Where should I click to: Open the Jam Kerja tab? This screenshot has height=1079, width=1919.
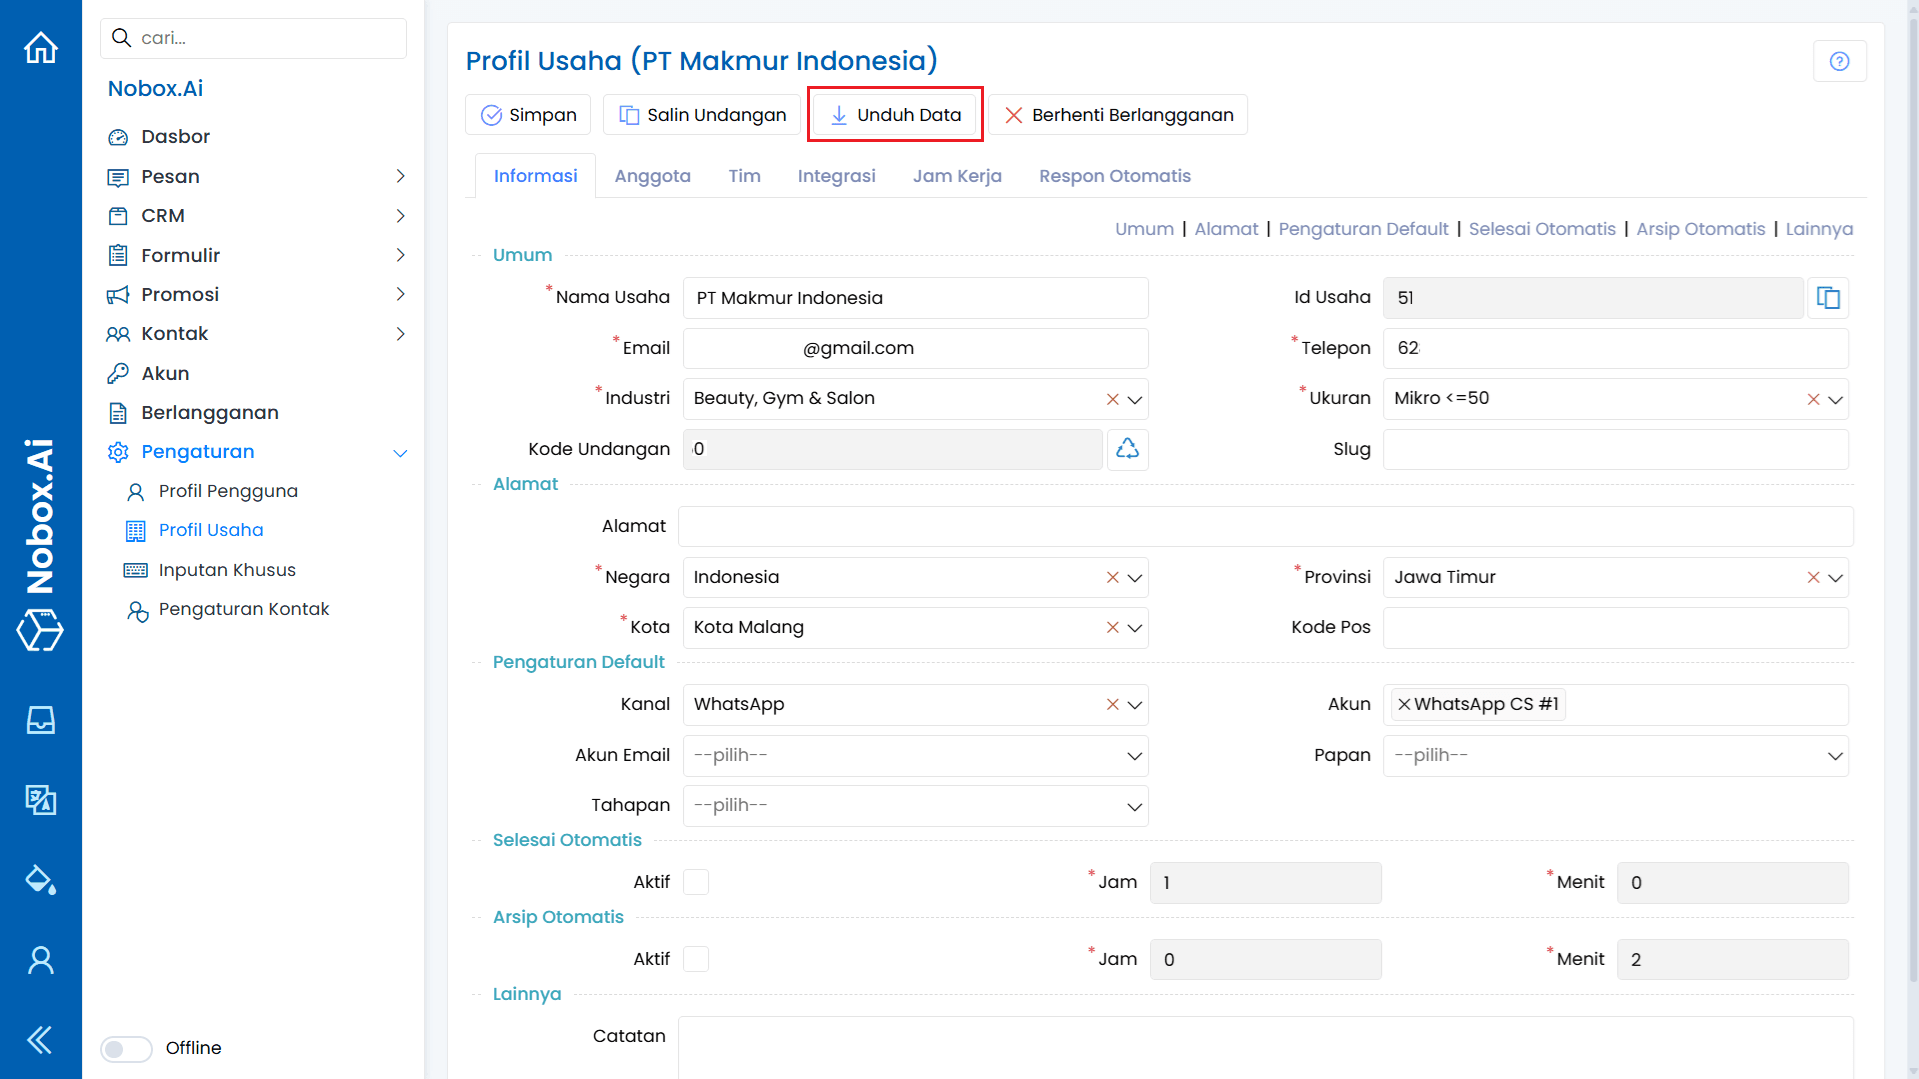coord(957,175)
